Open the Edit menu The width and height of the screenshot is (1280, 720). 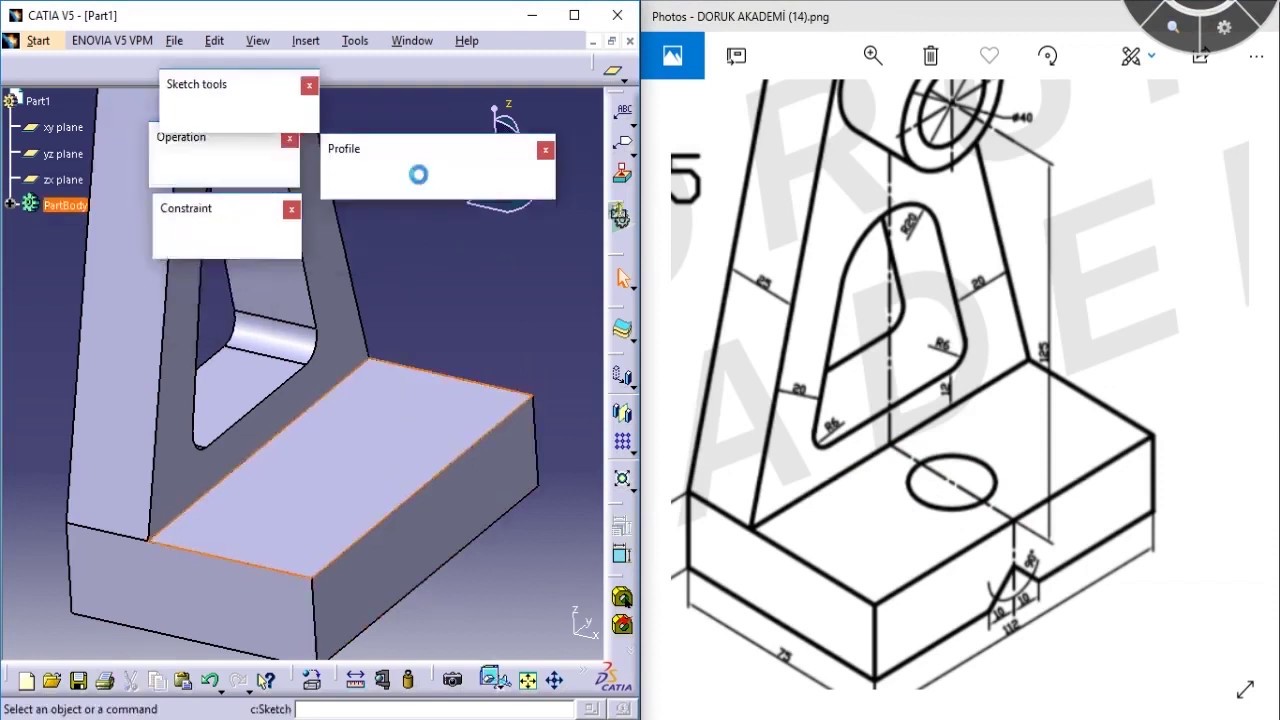coord(214,41)
